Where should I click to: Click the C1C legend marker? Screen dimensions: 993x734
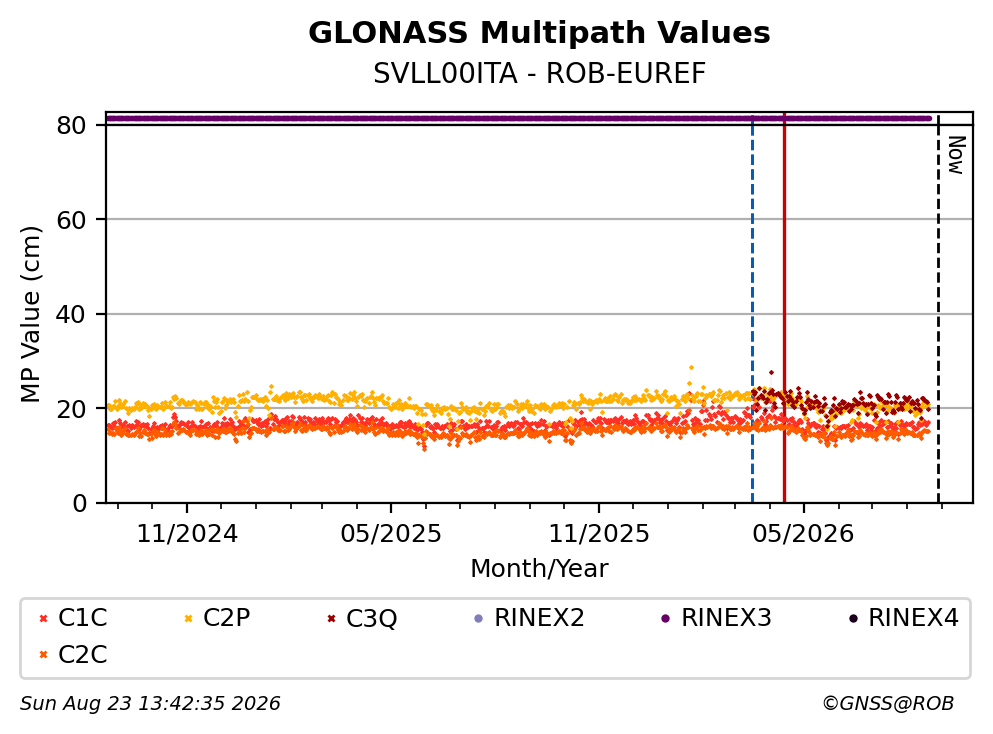coord(44,619)
